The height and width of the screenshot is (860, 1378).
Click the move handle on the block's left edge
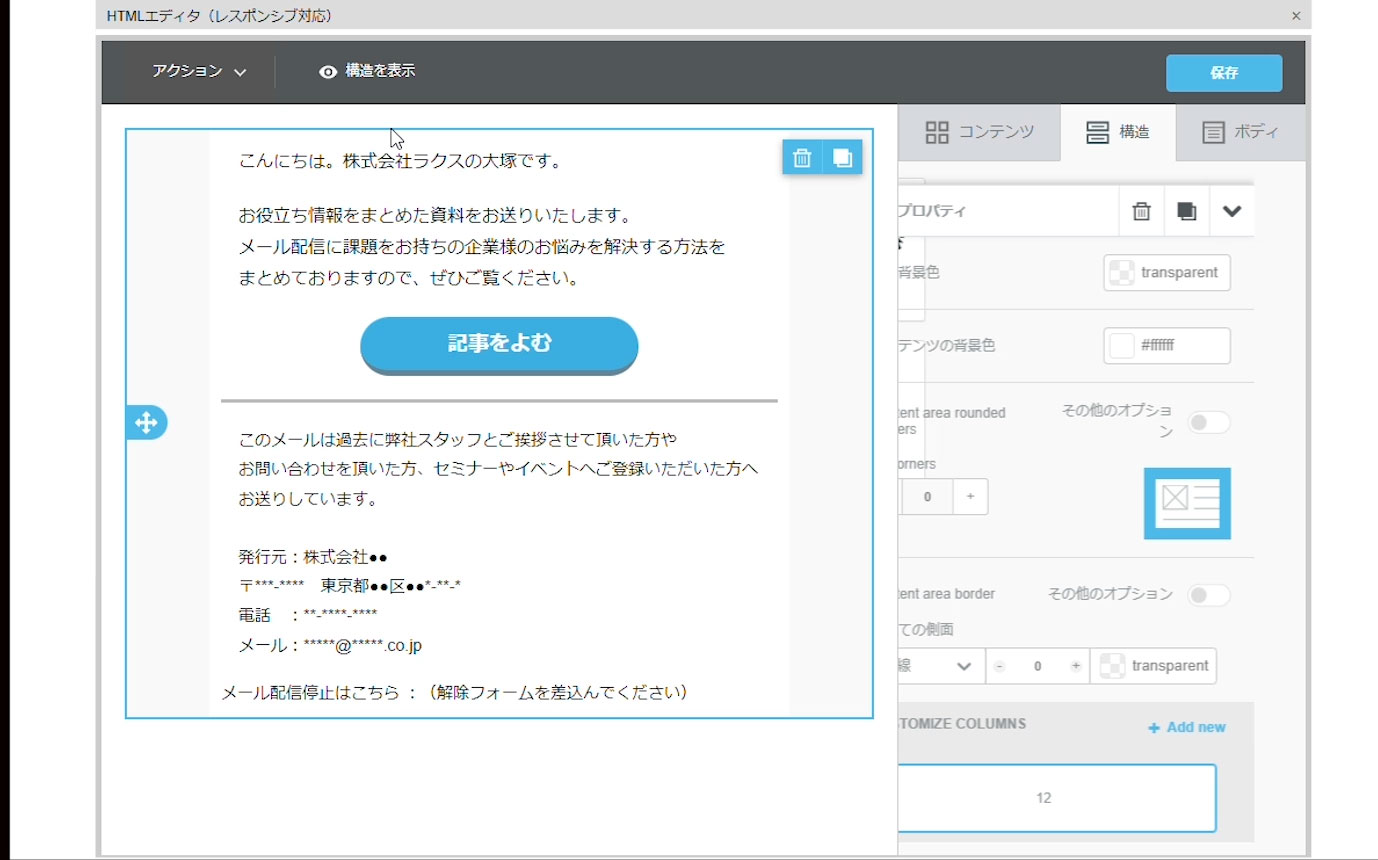click(x=146, y=423)
